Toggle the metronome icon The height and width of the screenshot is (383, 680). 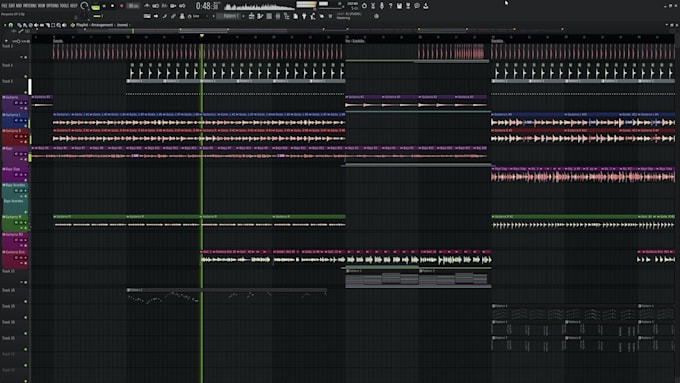pyautogui.click(x=147, y=6)
